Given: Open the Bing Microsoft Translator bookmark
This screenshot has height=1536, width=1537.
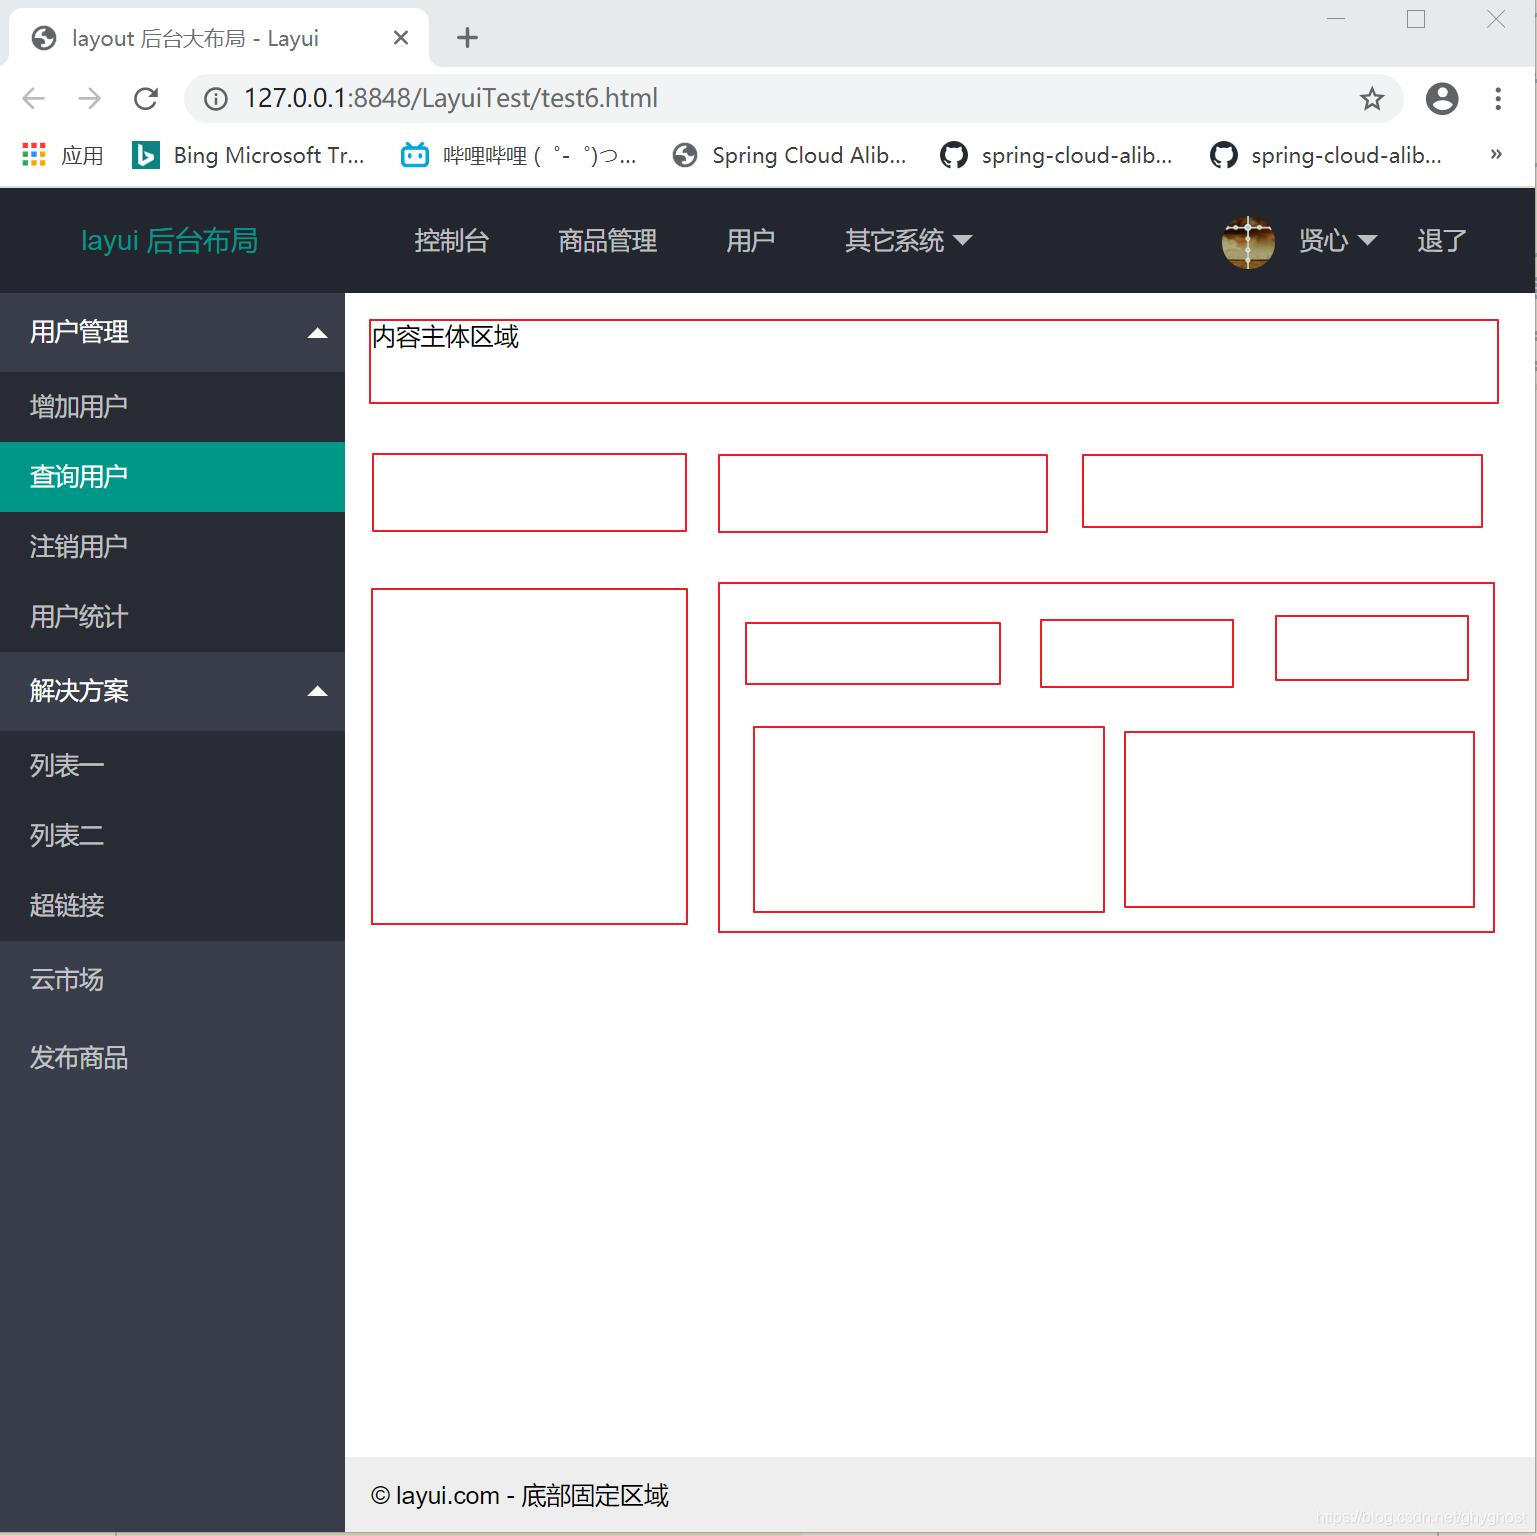Looking at the screenshot, I should tap(248, 155).
